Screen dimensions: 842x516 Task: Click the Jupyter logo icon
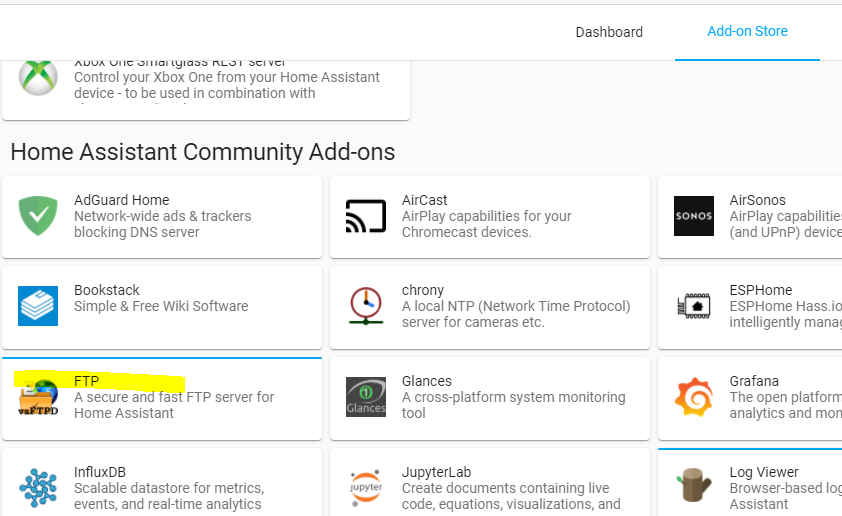click(x=366, y=488)
